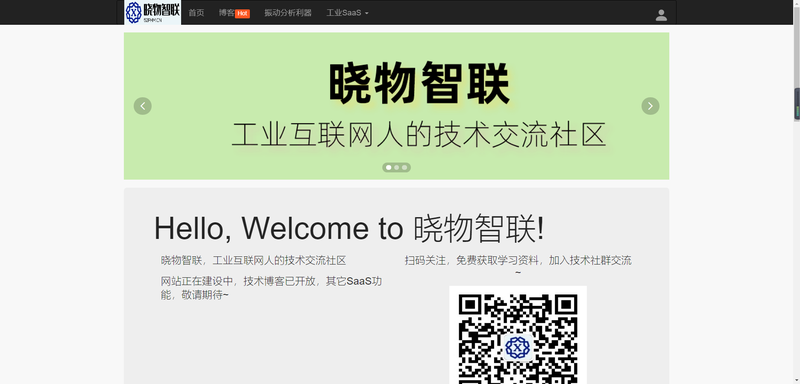
Task: Open the 首页 nav item
Action: (196, 13)
